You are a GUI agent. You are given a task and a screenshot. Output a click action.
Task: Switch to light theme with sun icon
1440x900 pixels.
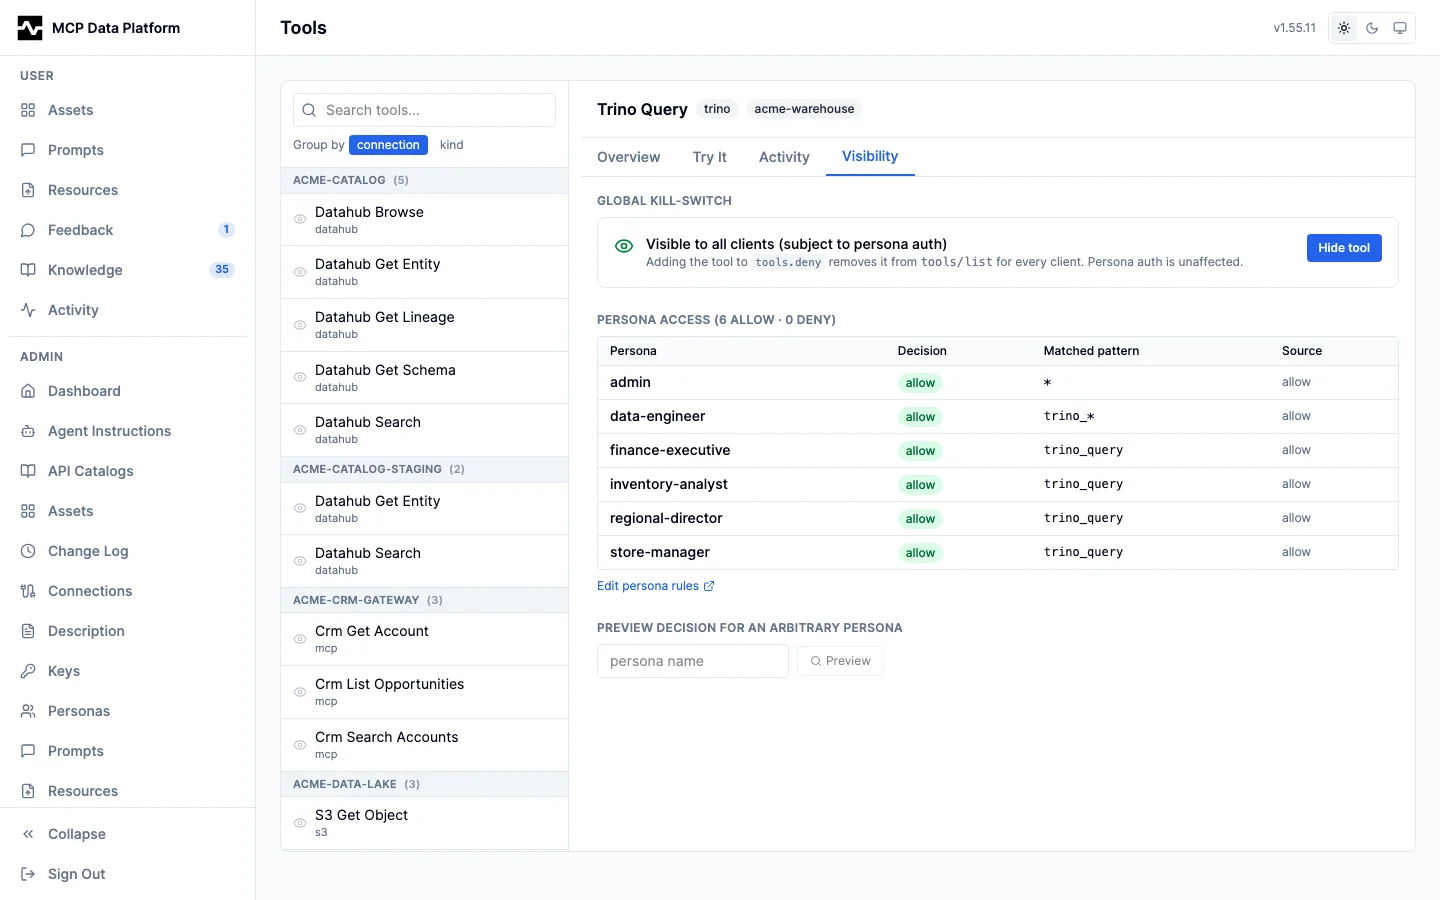click(x=1344, y=28)
